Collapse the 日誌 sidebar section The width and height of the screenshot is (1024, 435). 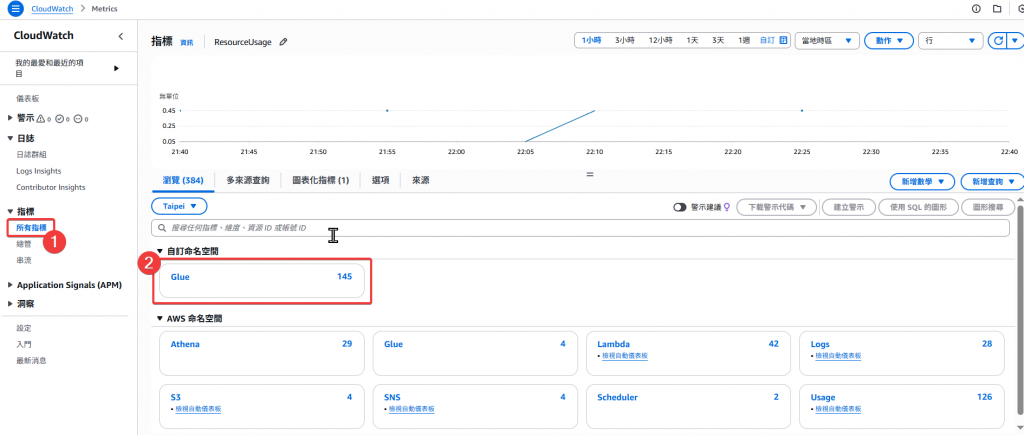coord(10,138)
